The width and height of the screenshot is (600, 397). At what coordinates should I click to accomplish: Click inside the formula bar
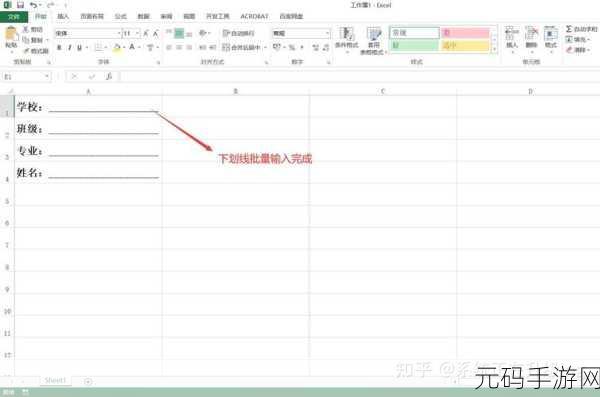coord(360,77)
